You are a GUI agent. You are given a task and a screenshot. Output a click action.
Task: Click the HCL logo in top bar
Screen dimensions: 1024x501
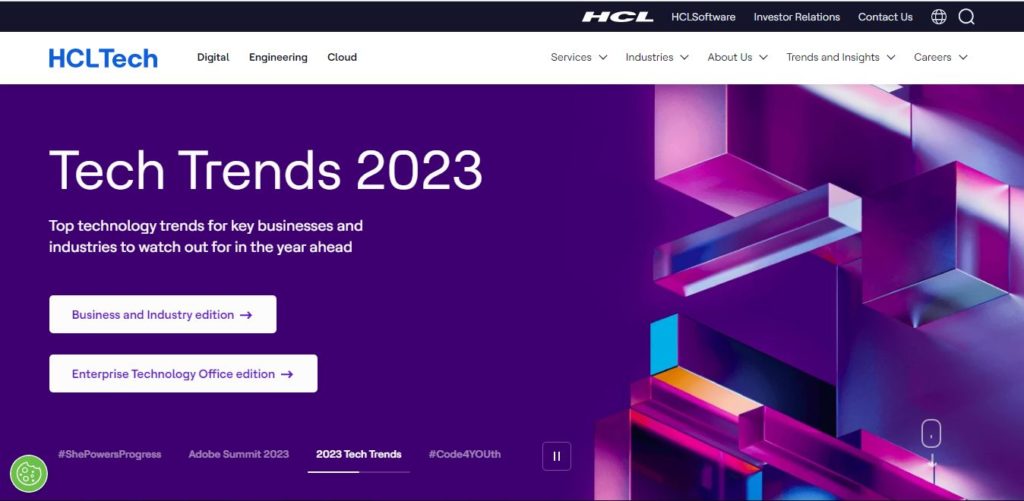617,17
